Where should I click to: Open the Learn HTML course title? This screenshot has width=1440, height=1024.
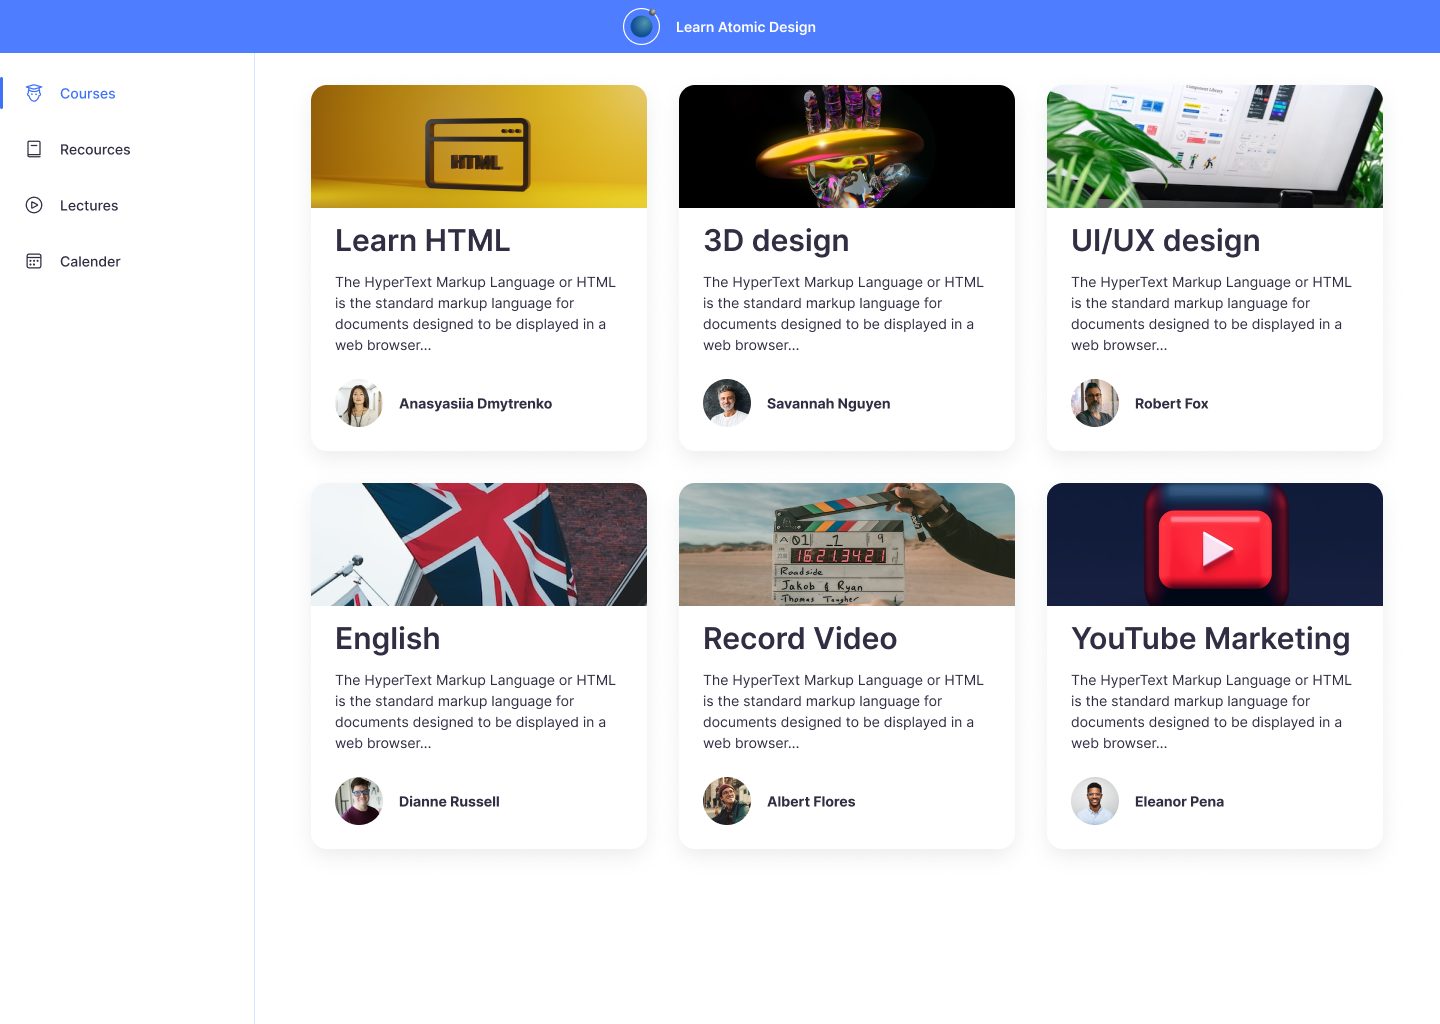(423, 241)
